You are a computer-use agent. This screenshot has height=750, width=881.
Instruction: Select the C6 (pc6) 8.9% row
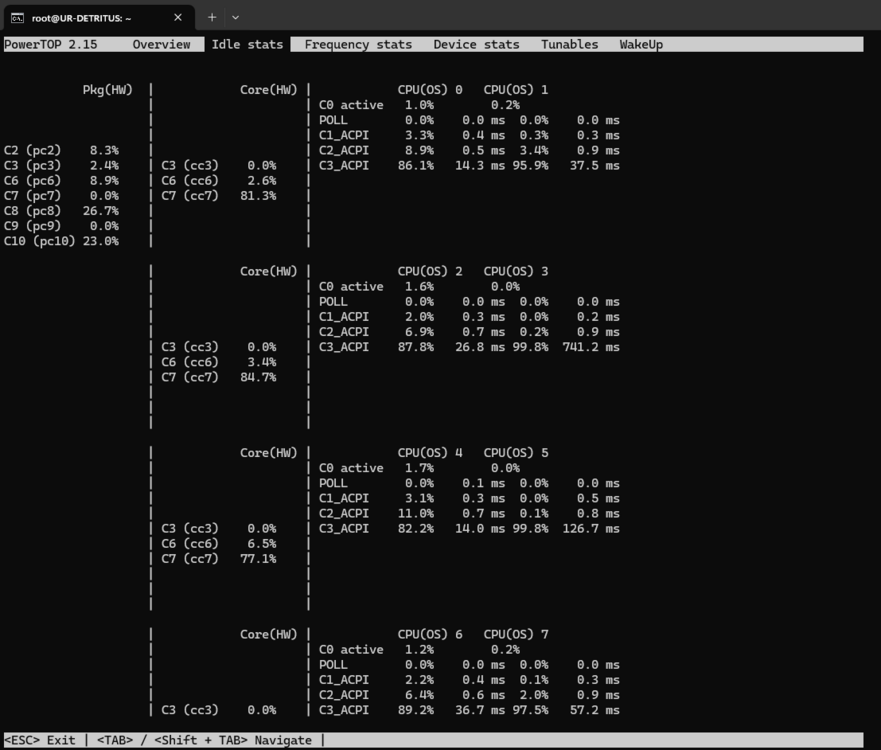point(61,181)
